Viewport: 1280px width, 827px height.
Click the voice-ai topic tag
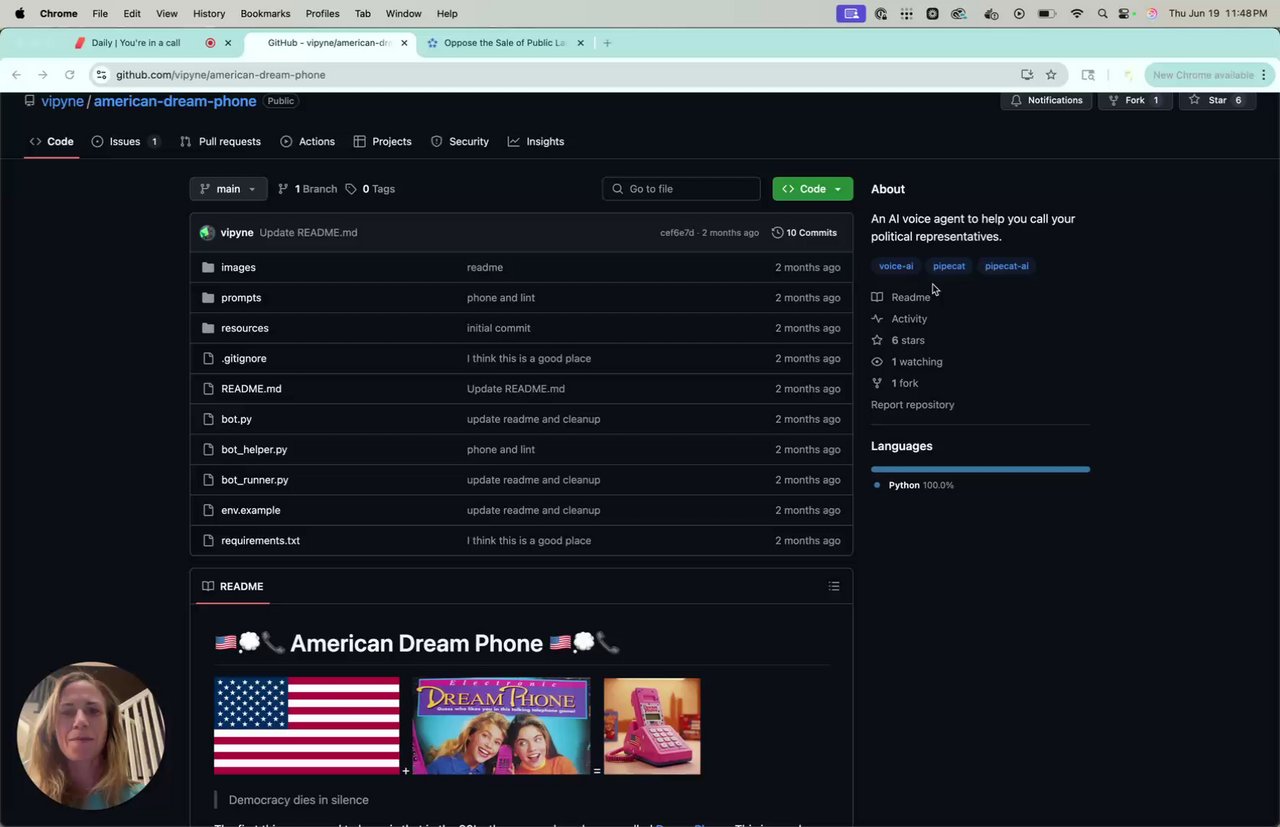896,266
